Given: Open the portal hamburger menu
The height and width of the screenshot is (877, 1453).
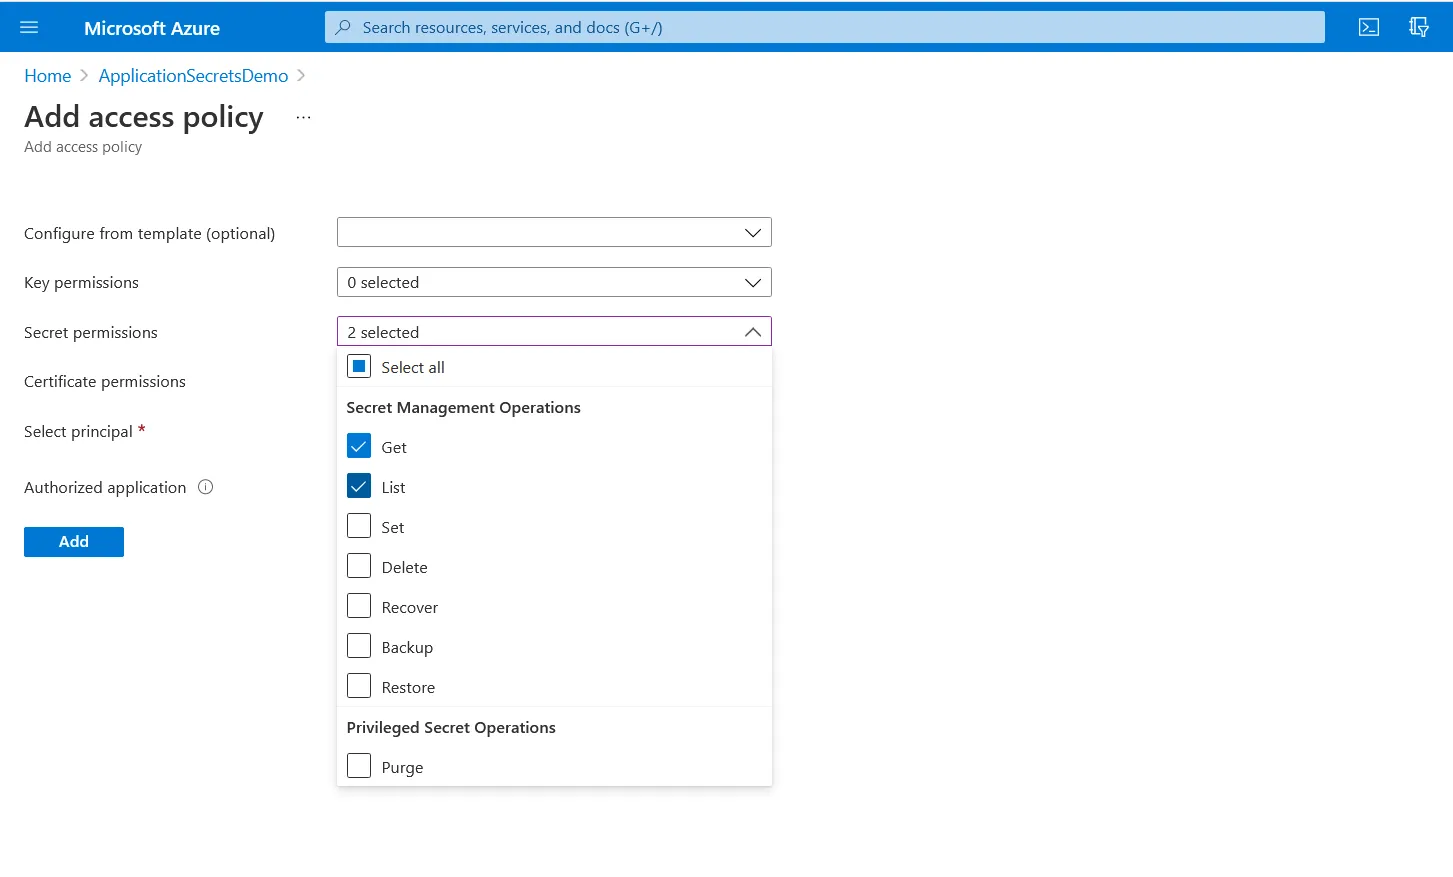Looking at the screenshot, I should (28, 27).
